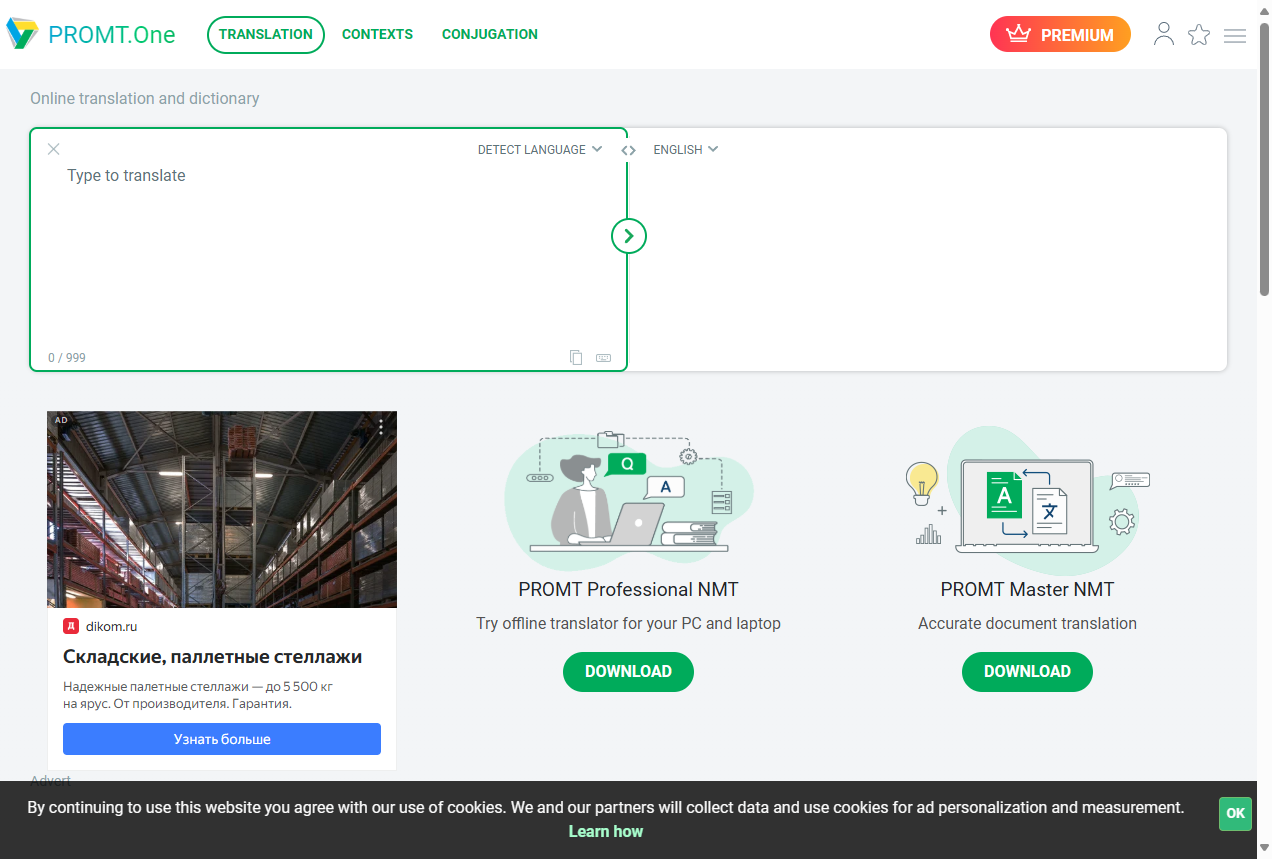Screen dimensions: 1272x859
Task: Open the virtual keyboard icon
Action: tap(603, 357)
